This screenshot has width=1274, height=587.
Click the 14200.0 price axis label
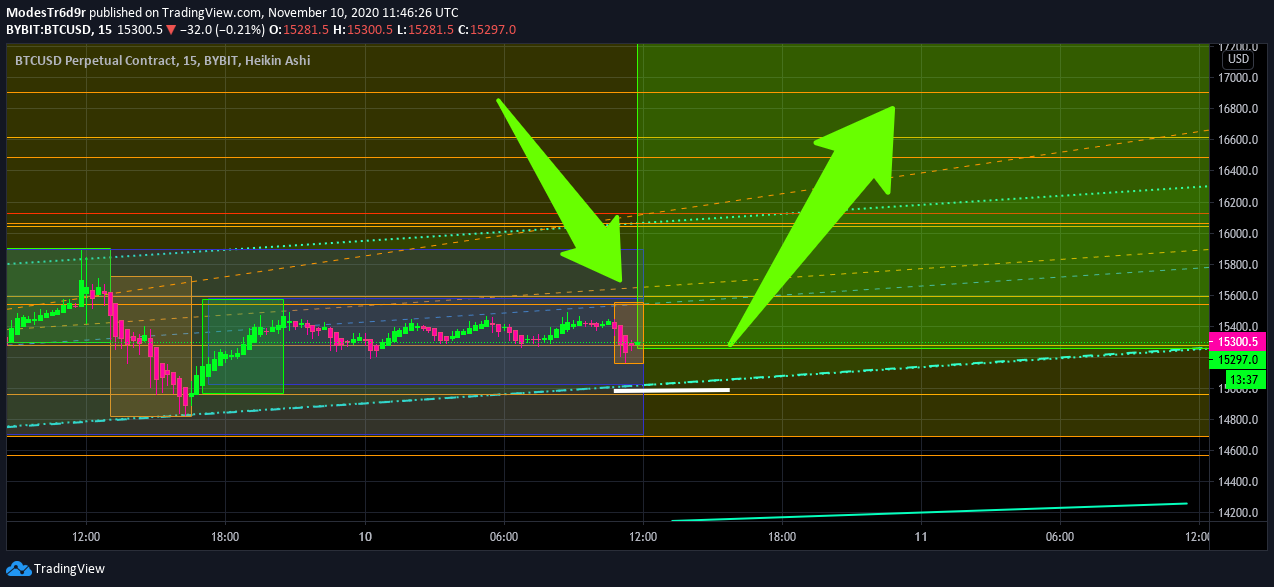click(x=1237, y=513)
